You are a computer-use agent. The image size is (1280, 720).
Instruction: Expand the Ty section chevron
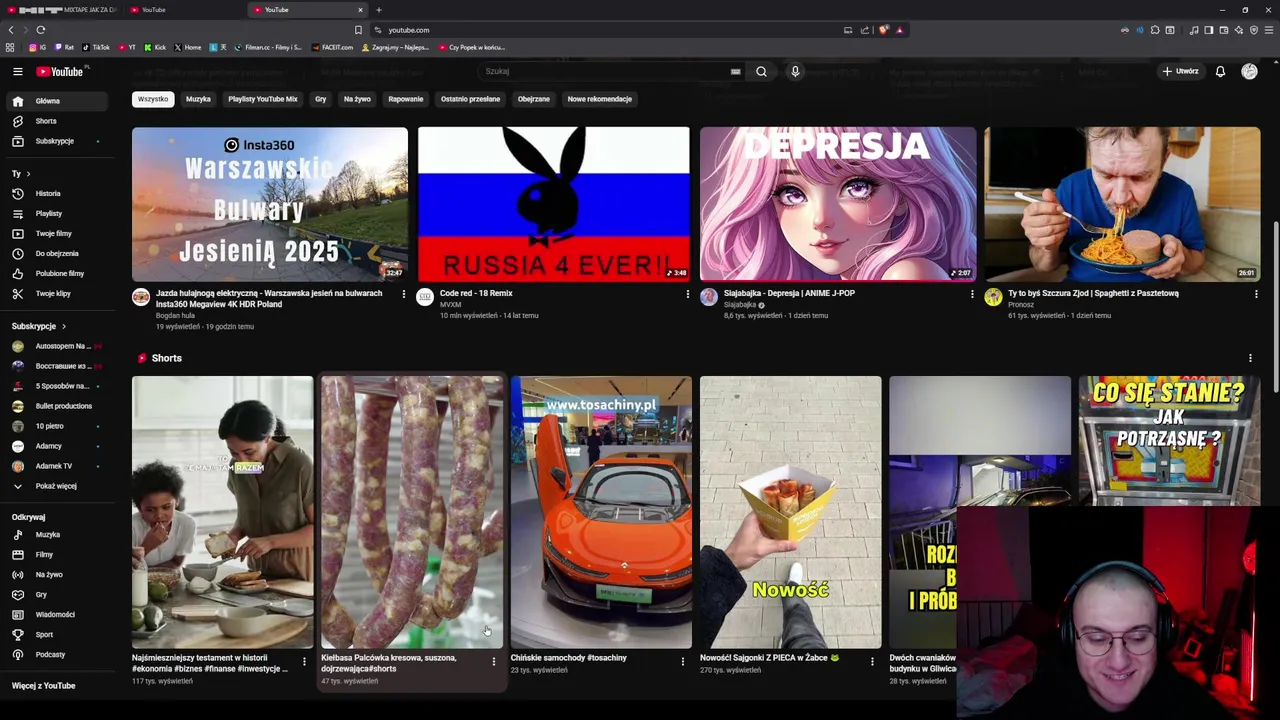pos(28,174)
